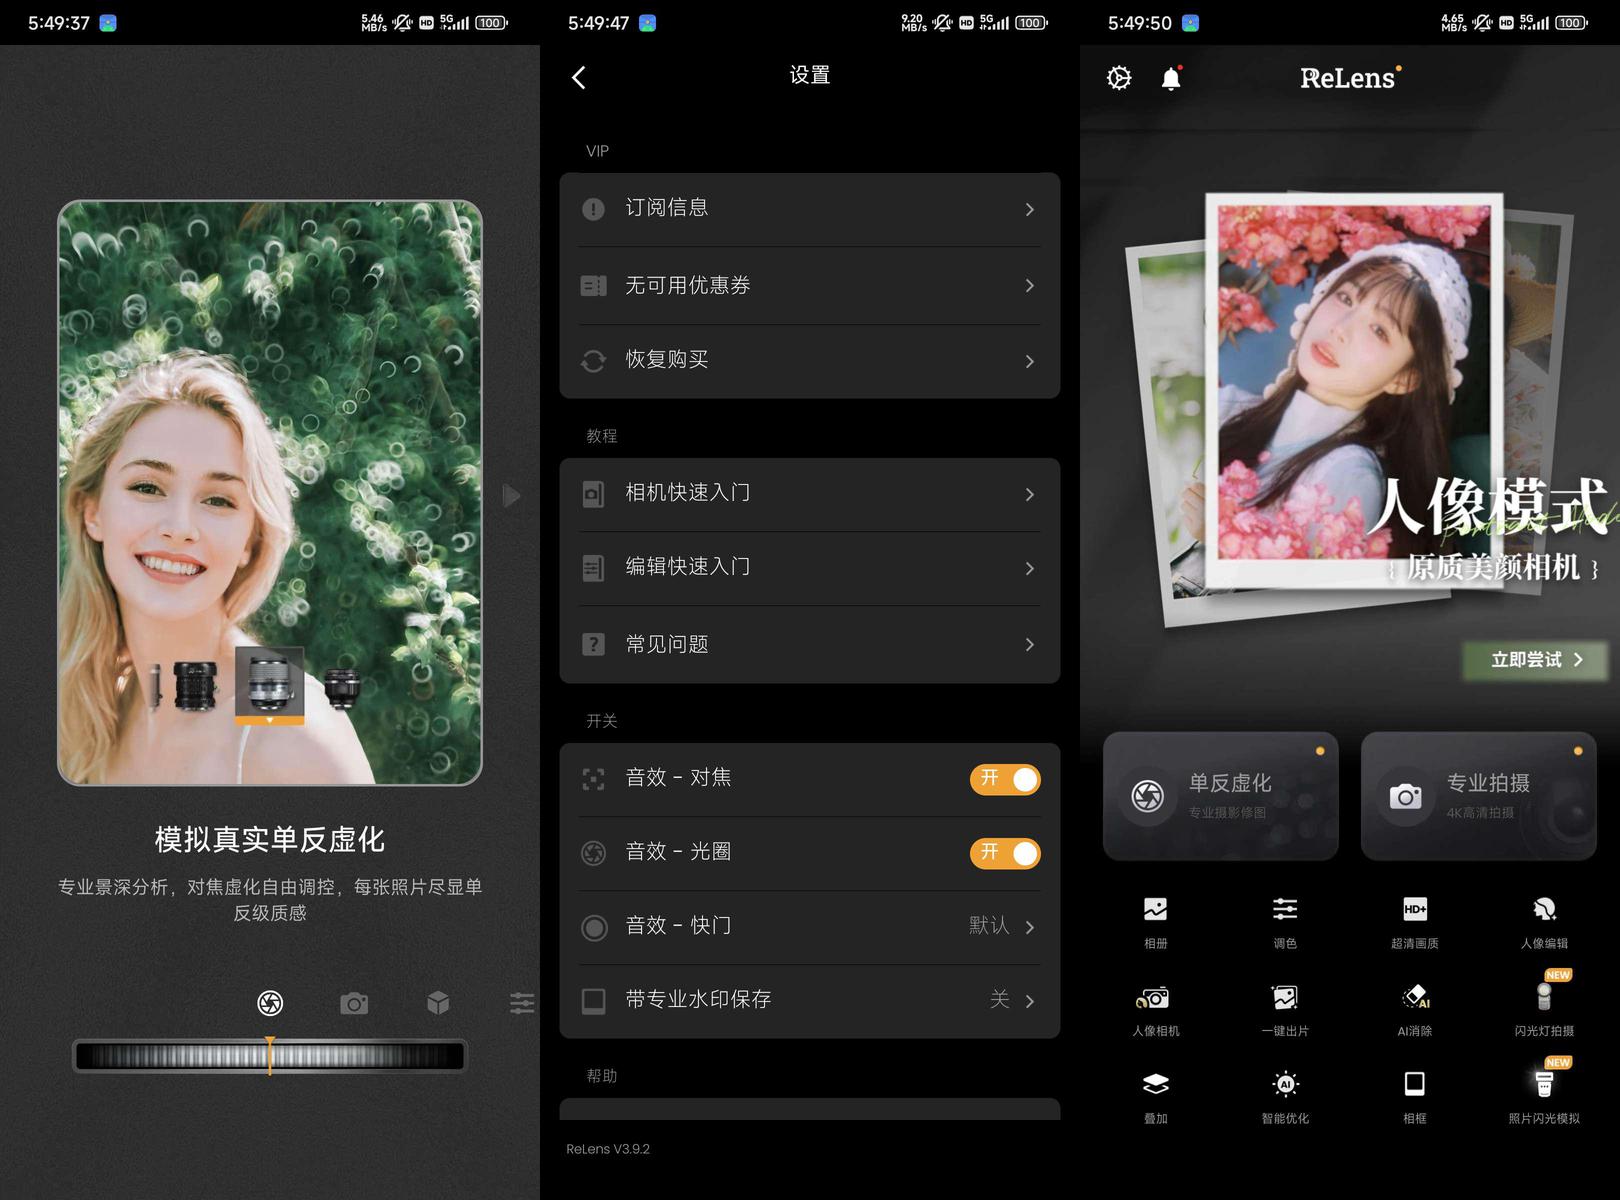Expand the 音效 - 快门 default option

(809, 927)
